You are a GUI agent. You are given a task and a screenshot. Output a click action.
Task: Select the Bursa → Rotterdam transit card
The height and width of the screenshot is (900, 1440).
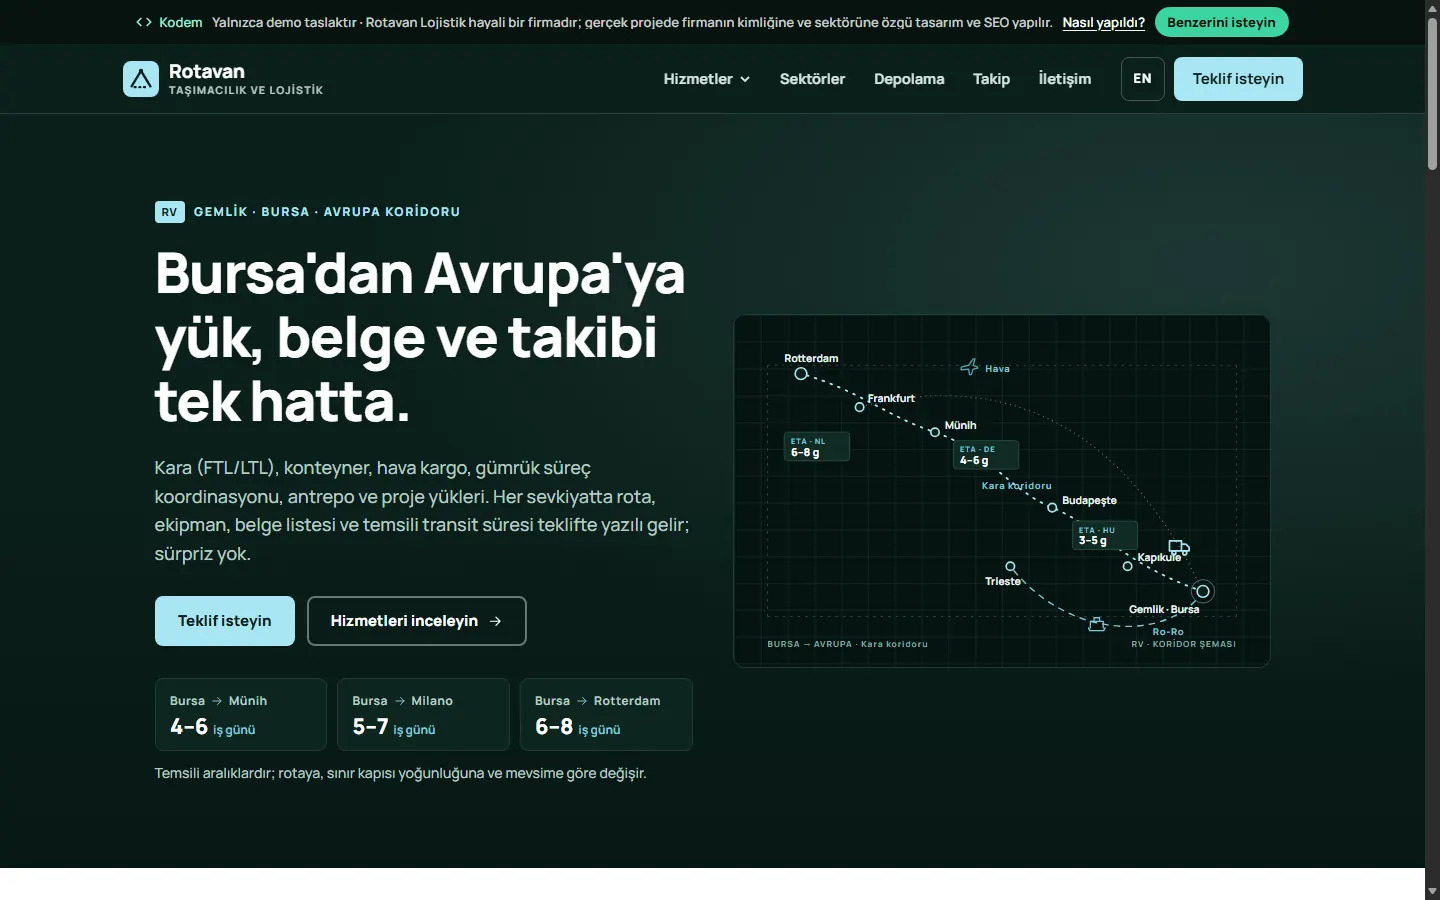tap(606, 714)
